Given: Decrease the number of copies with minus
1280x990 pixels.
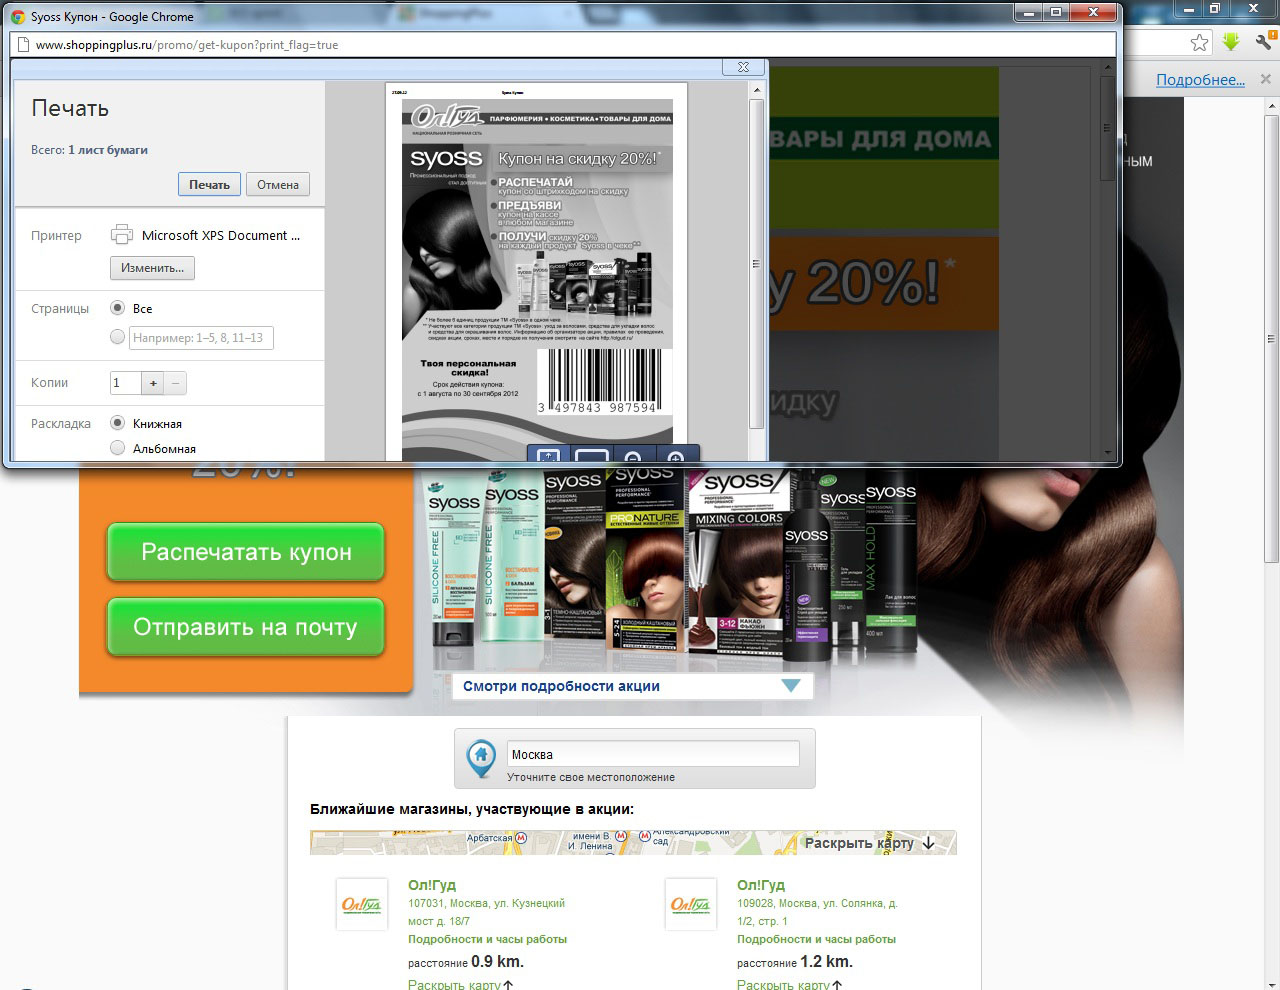Looking at the screenshot, I should 175,383.
